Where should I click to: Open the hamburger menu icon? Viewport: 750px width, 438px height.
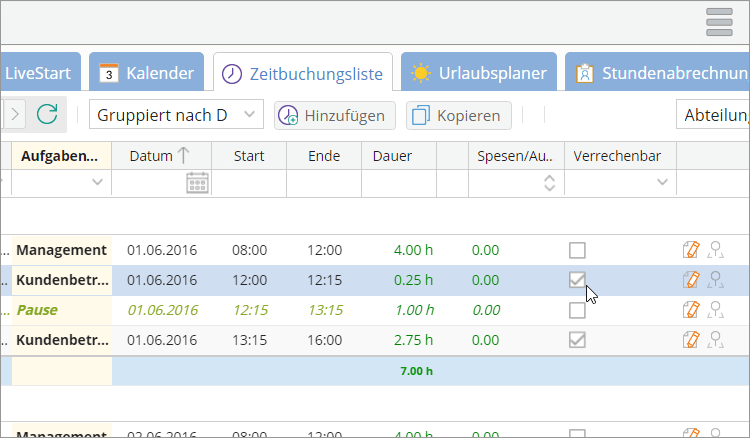coord(720,21)
